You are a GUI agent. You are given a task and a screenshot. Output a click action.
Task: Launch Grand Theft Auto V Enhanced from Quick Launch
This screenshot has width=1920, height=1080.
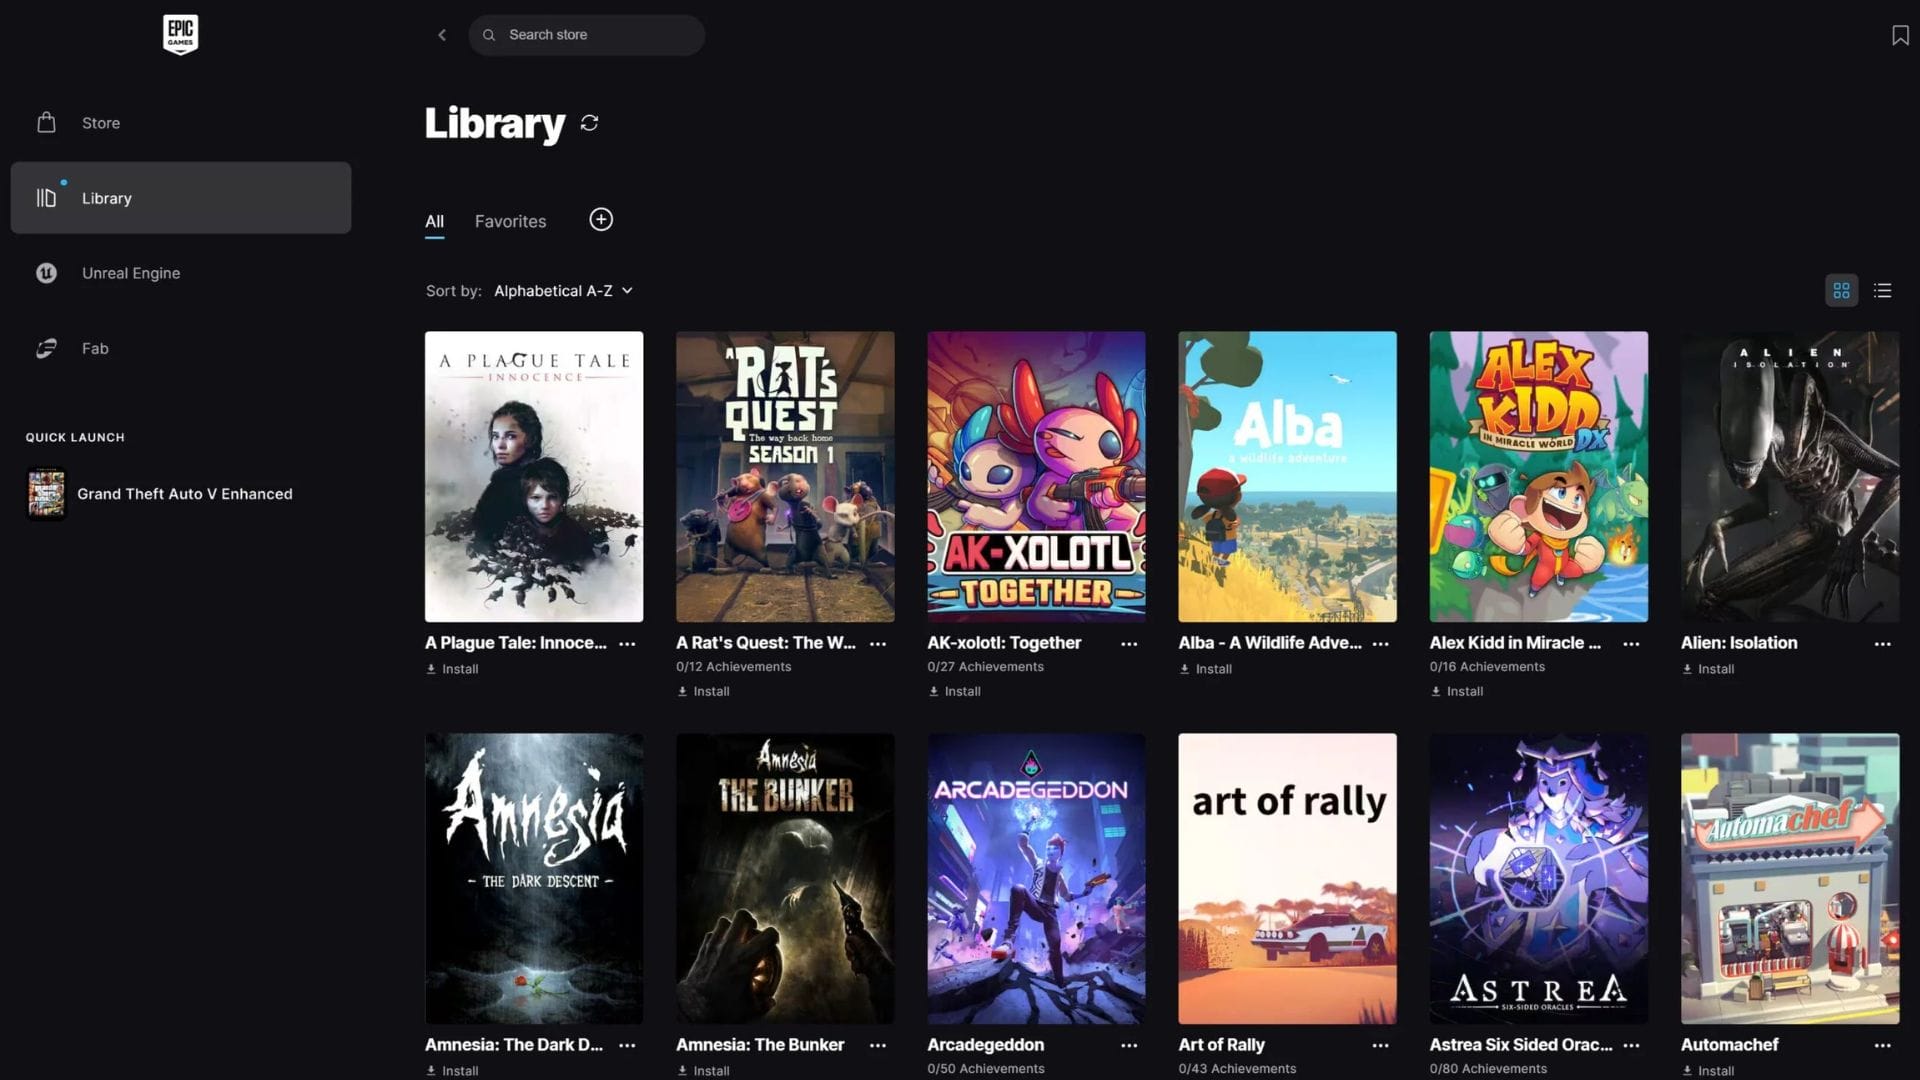point(185,494)
